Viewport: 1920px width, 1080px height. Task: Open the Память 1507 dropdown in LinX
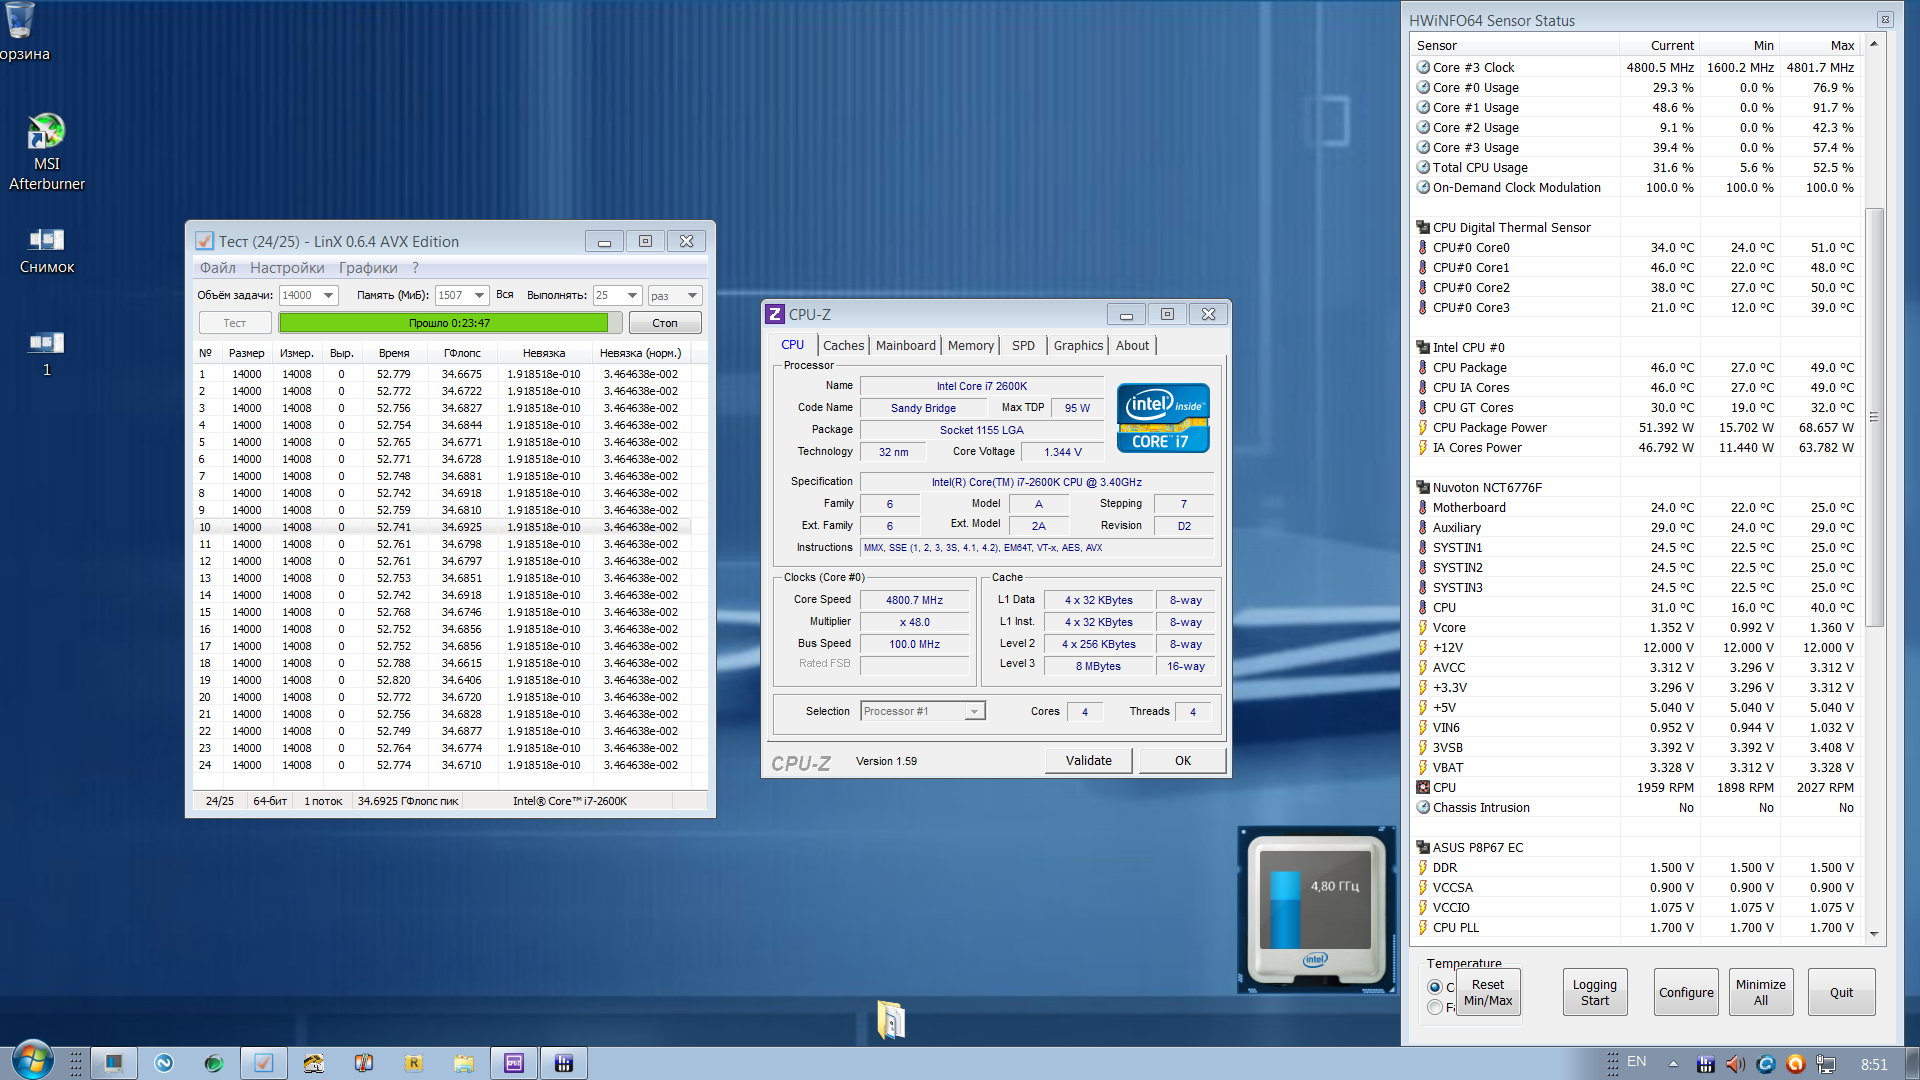coord(480,295)
